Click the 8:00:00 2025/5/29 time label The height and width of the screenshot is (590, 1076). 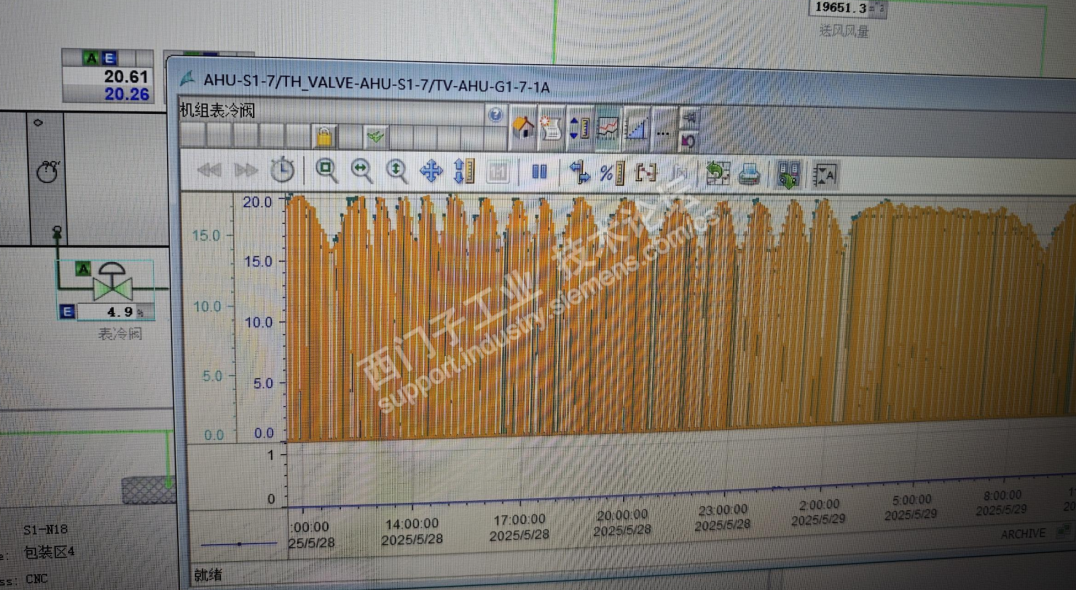(x=1002, y=504)
